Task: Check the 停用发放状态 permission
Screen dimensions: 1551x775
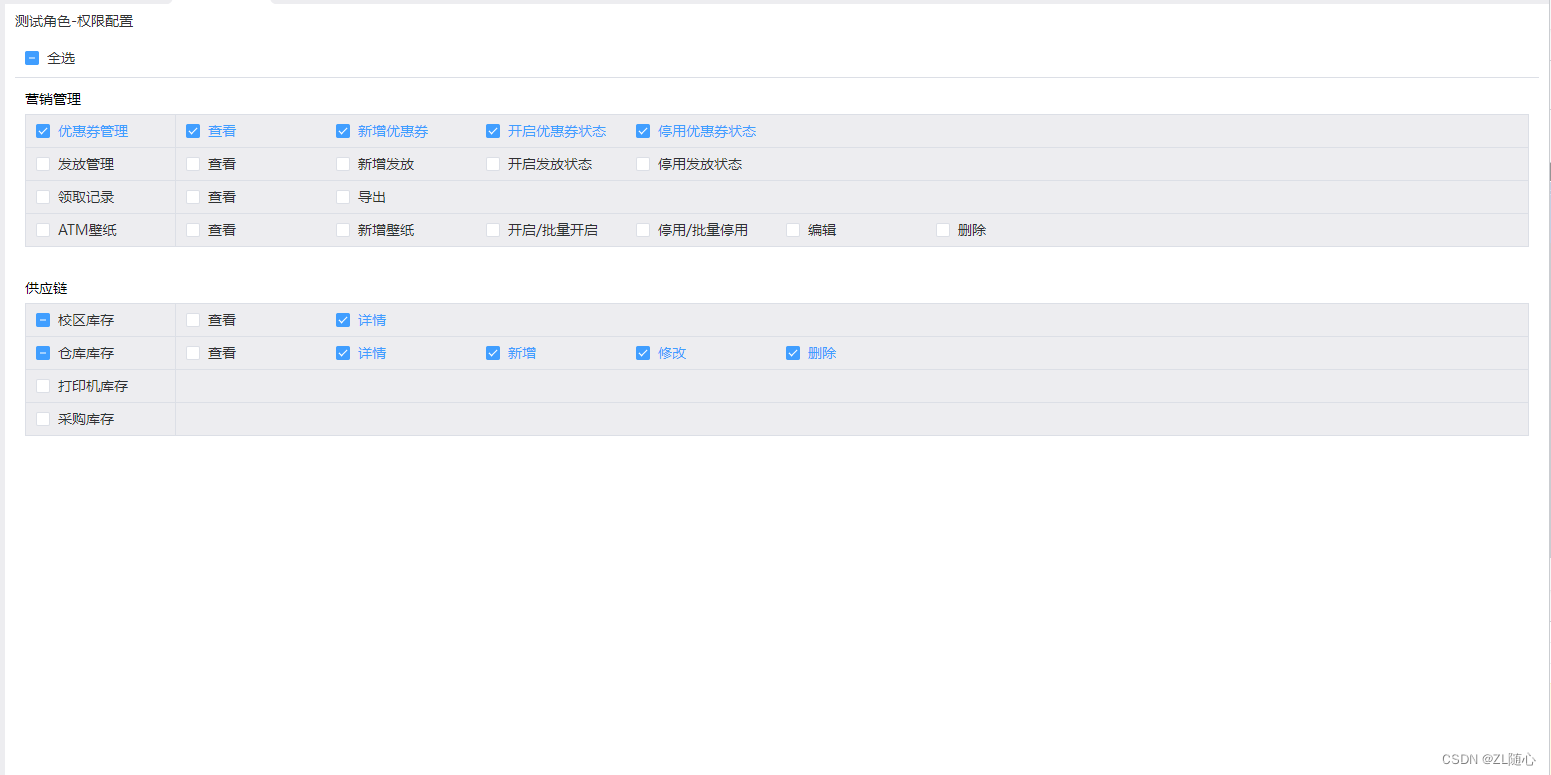Action: point(642,163)
